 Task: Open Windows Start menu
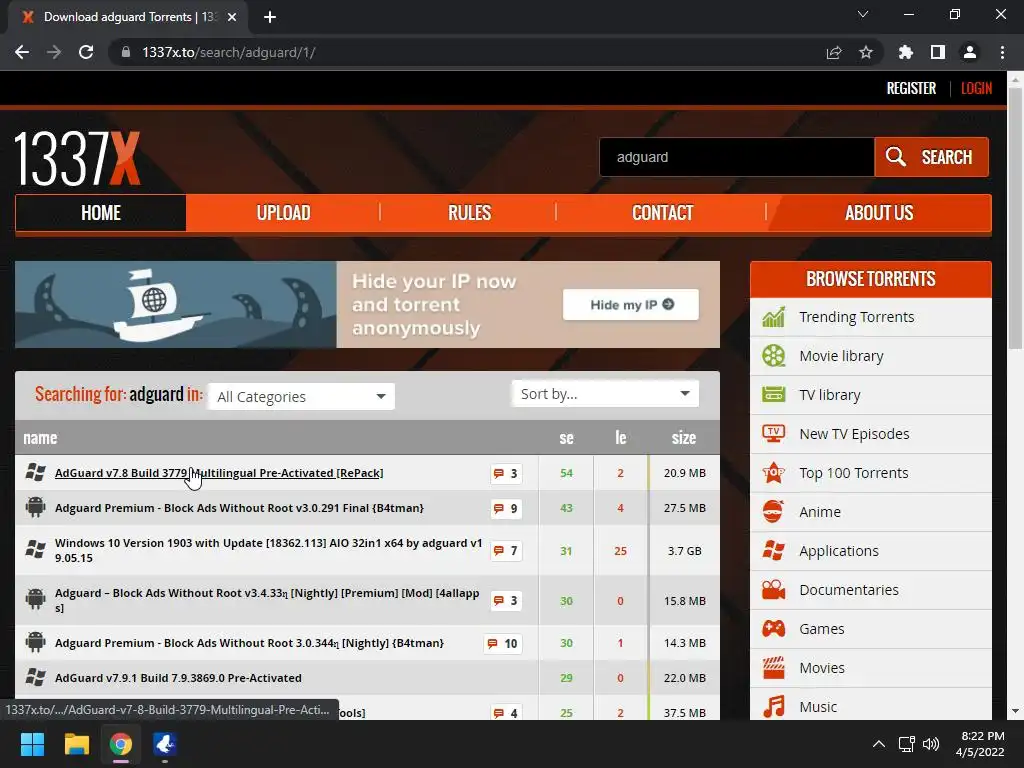(32, 744)
